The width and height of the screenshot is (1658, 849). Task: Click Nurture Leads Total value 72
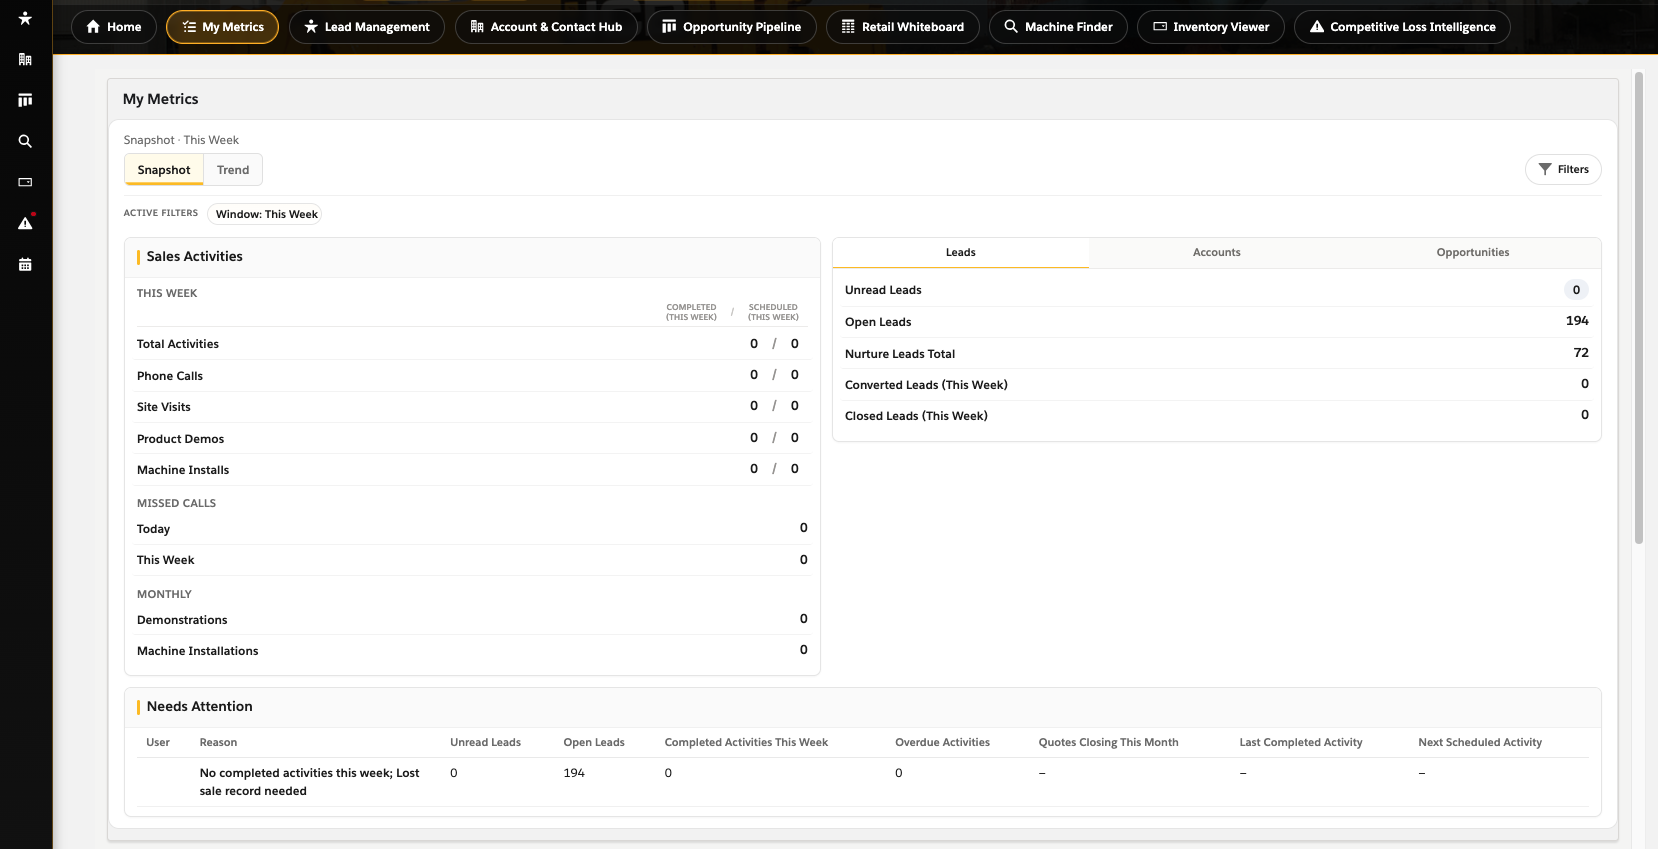(1581, 353)
